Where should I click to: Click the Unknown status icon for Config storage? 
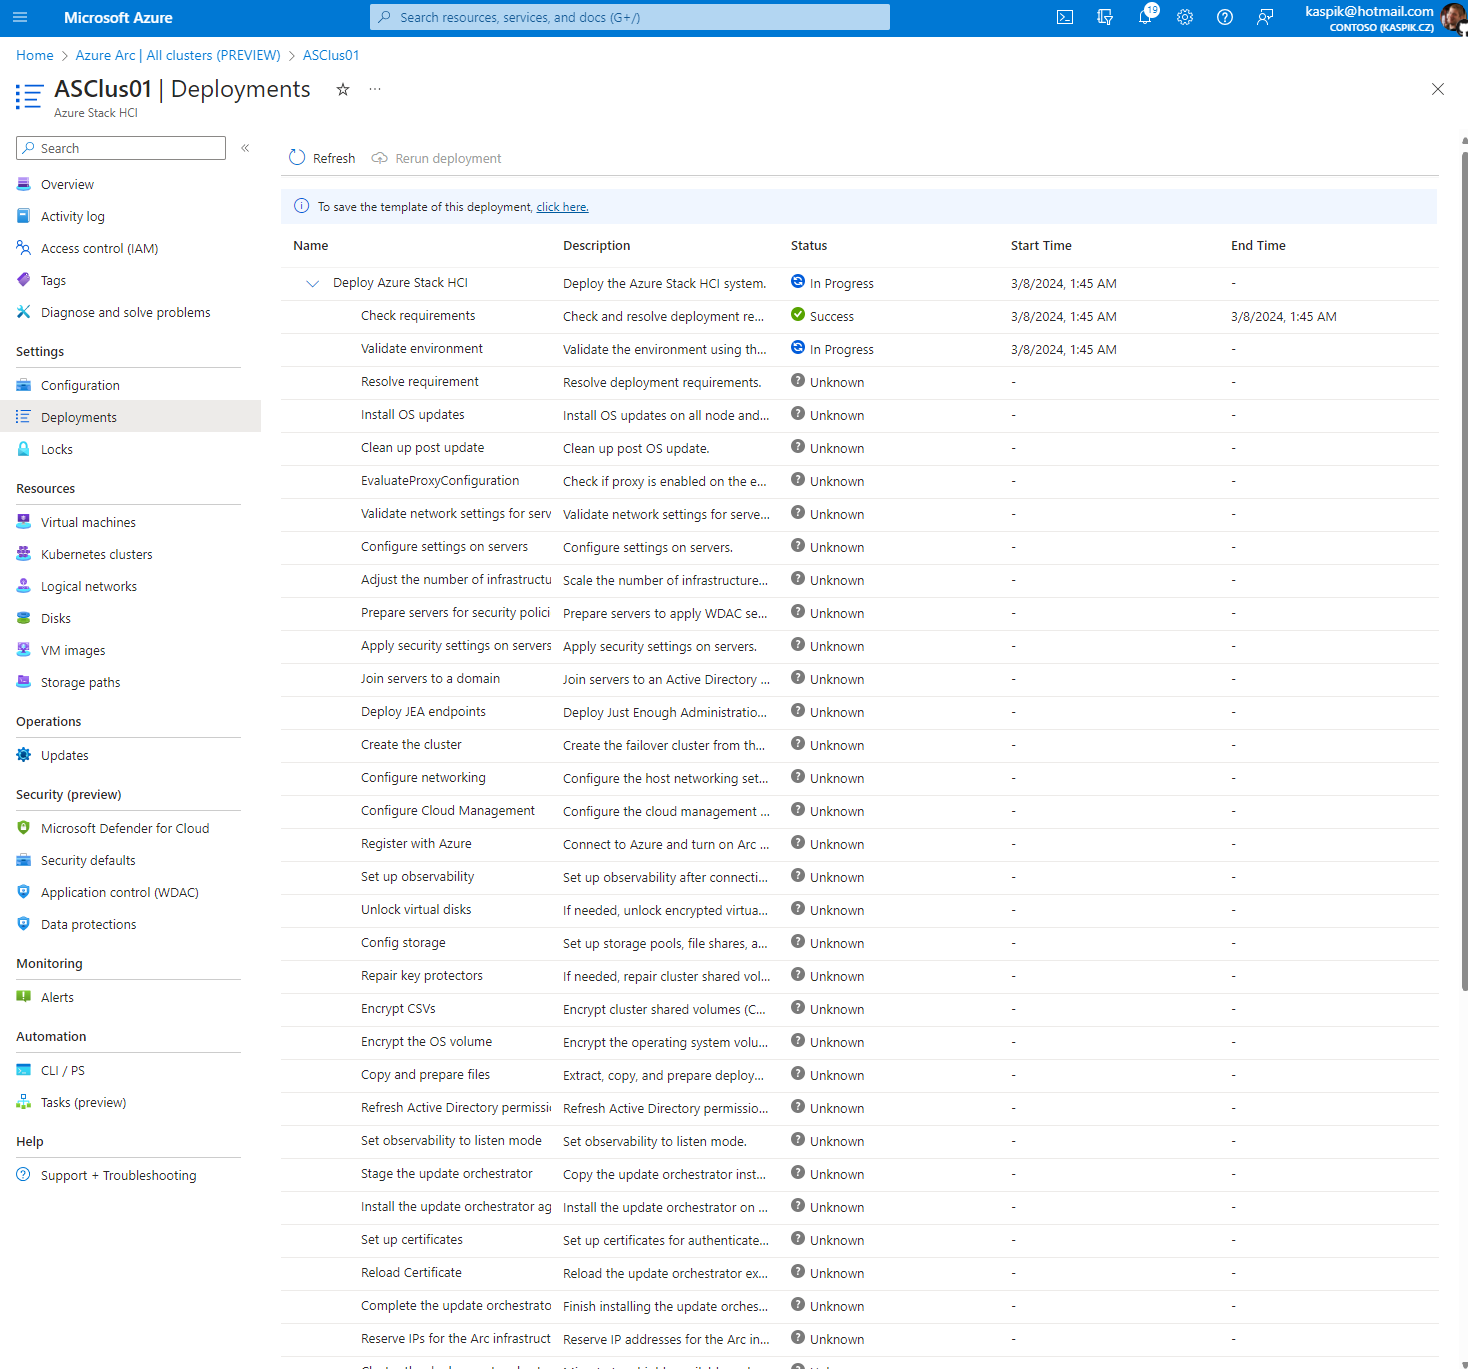point(798,942)
